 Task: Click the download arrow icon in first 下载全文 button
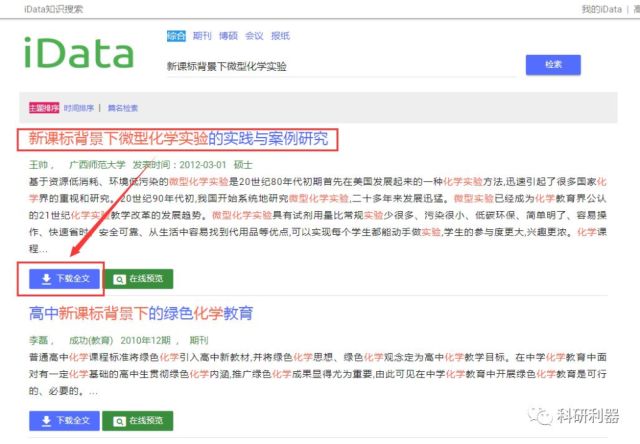47,279
